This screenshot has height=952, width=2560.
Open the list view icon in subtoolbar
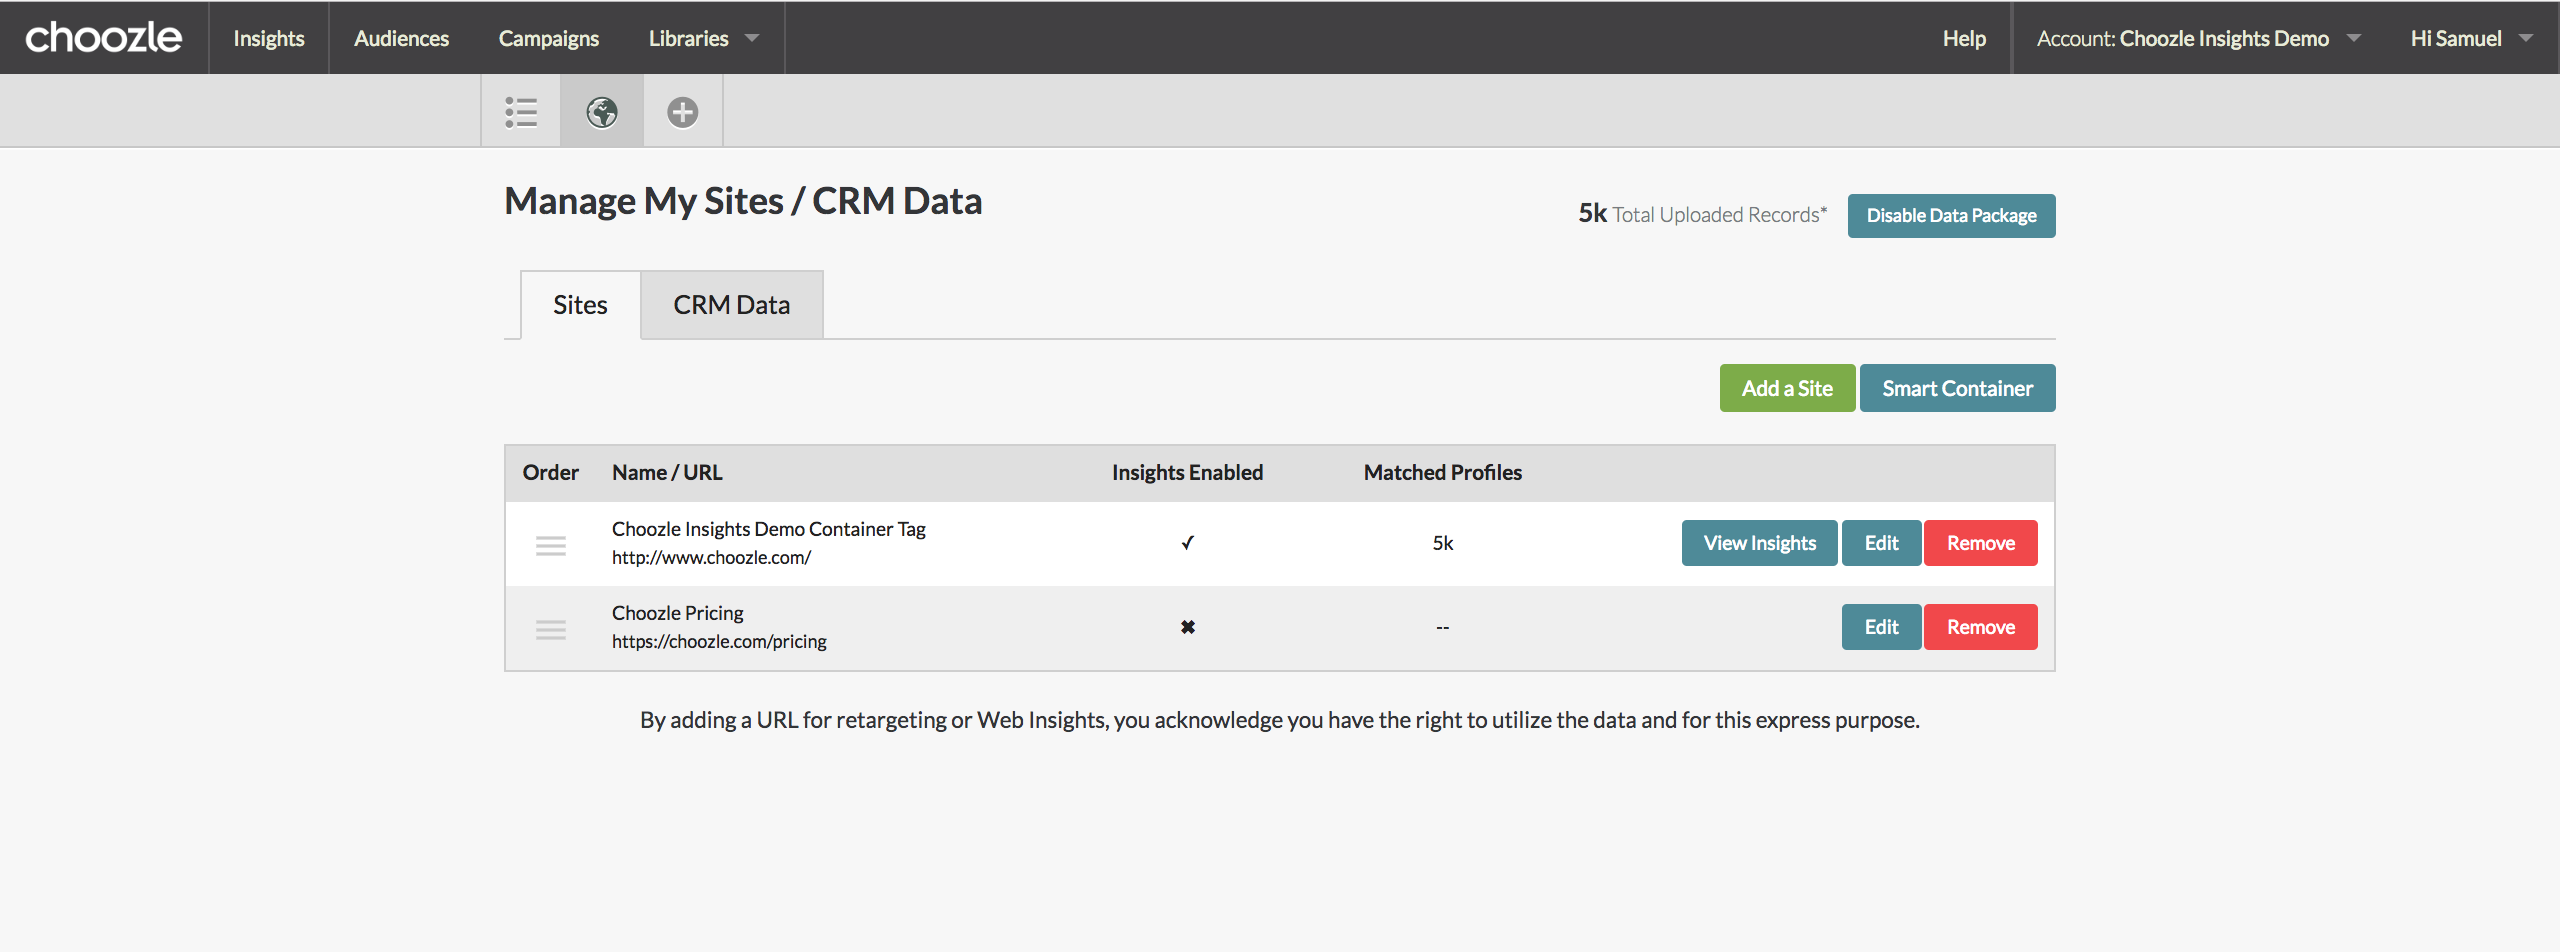[x=521, y=112]
